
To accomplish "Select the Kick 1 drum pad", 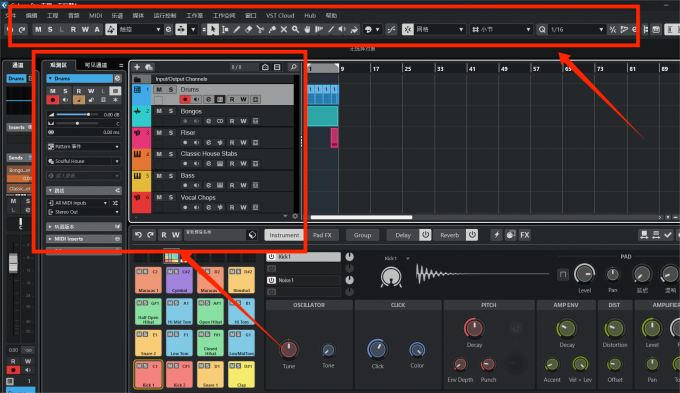I will point(148,374).
